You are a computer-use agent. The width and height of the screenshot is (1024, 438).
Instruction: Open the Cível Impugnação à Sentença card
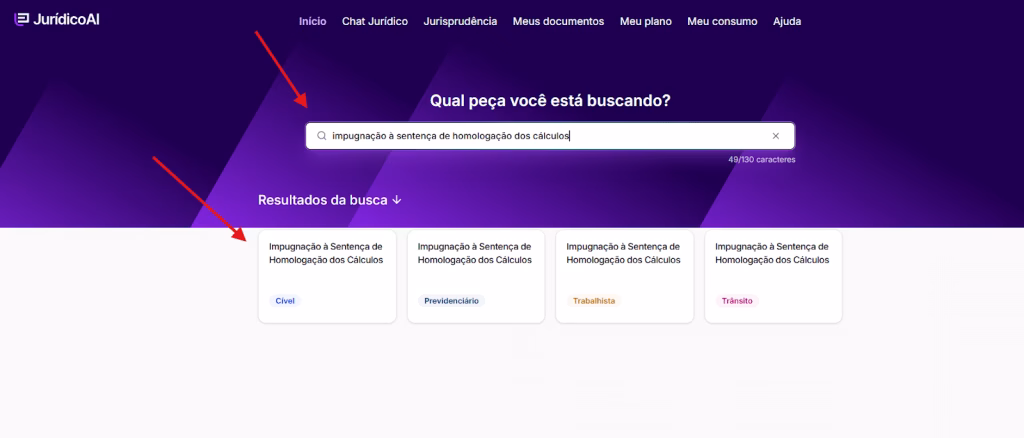pos(327,276)
